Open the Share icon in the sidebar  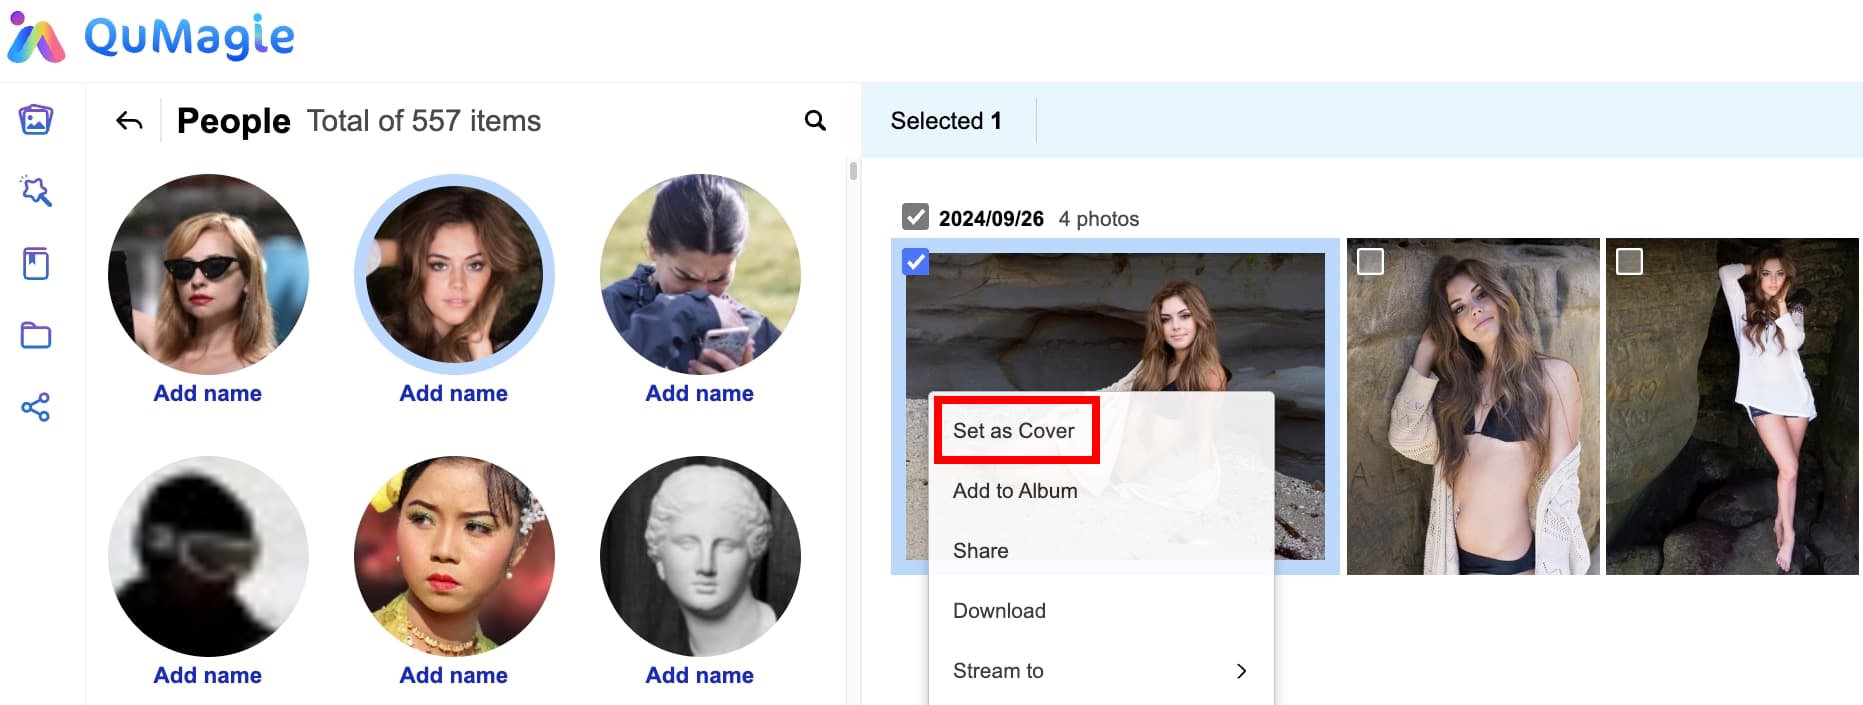coord(36,407)
